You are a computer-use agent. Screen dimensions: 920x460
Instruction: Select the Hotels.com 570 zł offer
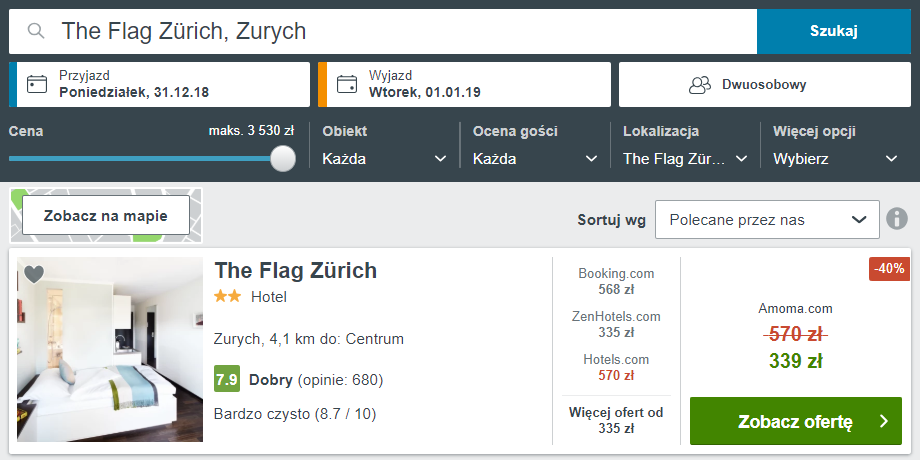616,367
